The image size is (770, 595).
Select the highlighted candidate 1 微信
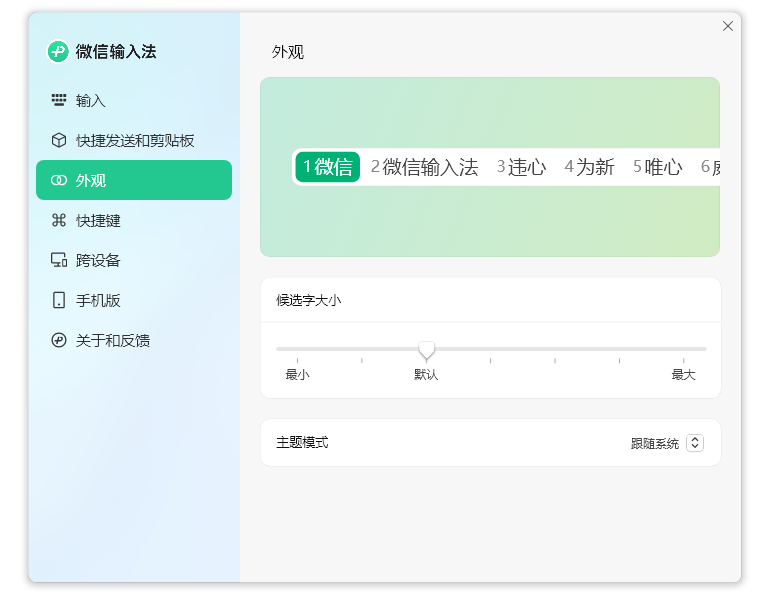coord(328,167)
